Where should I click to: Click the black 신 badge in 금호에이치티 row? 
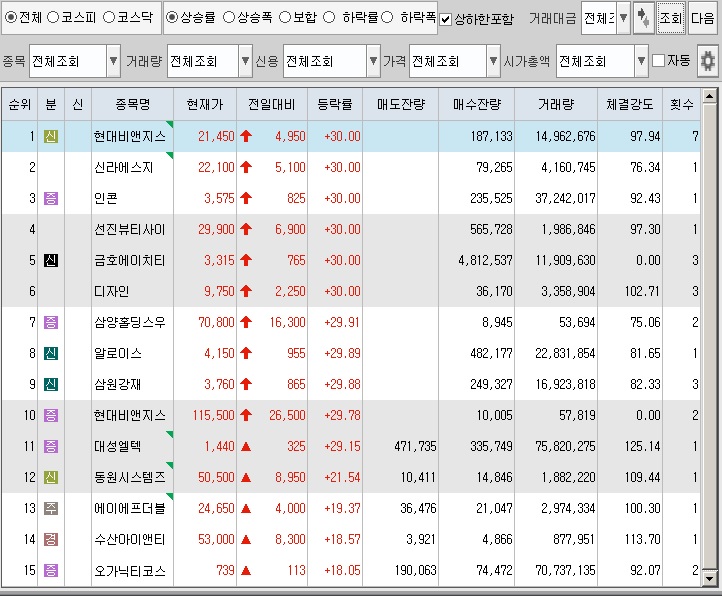[x=51, y=260]
